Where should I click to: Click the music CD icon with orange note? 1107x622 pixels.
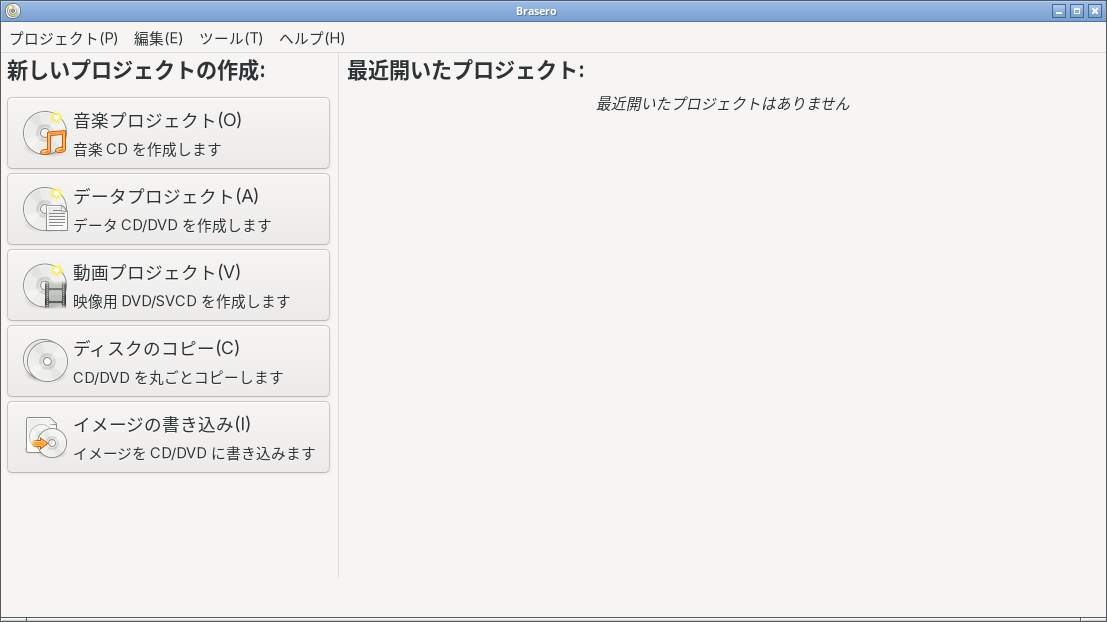point(45,133)
